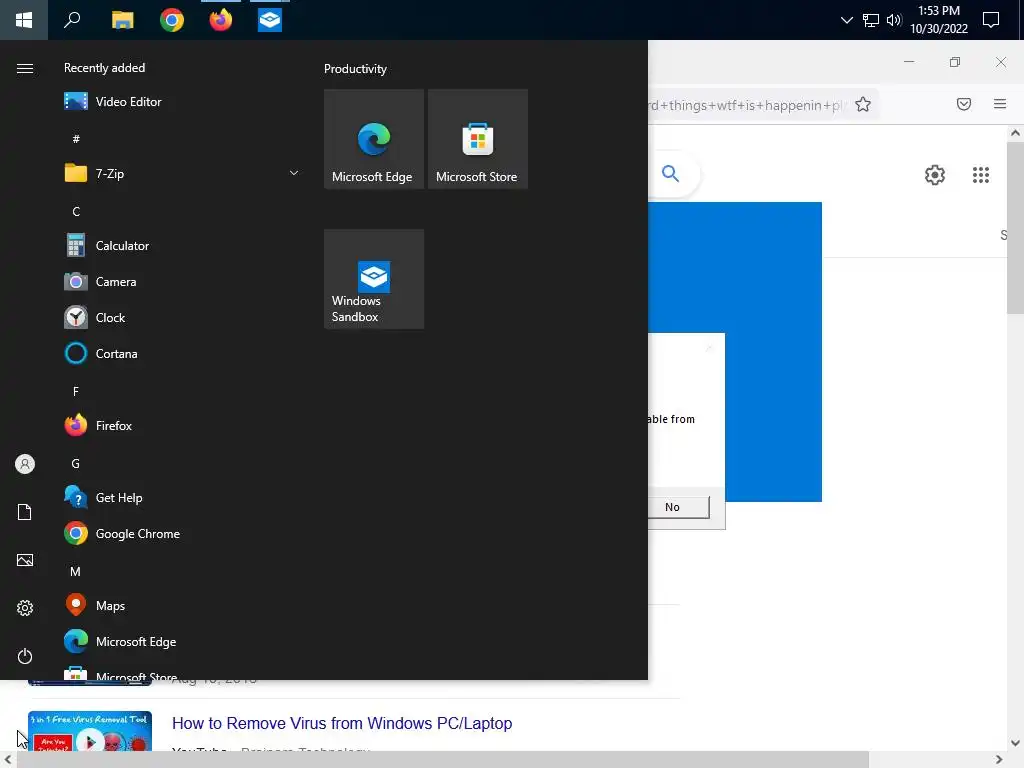1024x768 pixels.
Task: Click the vertical scrollbar down arrow
Action: click(1015, 743)
